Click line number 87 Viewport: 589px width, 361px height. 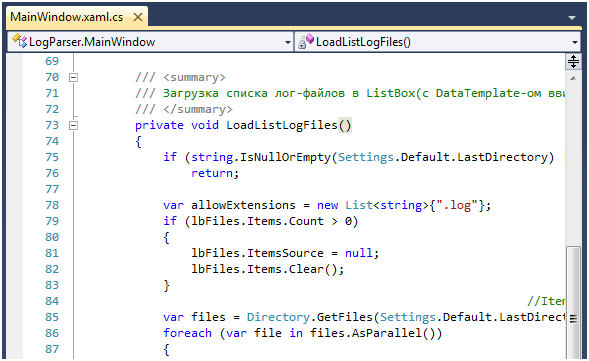(52, 349)
